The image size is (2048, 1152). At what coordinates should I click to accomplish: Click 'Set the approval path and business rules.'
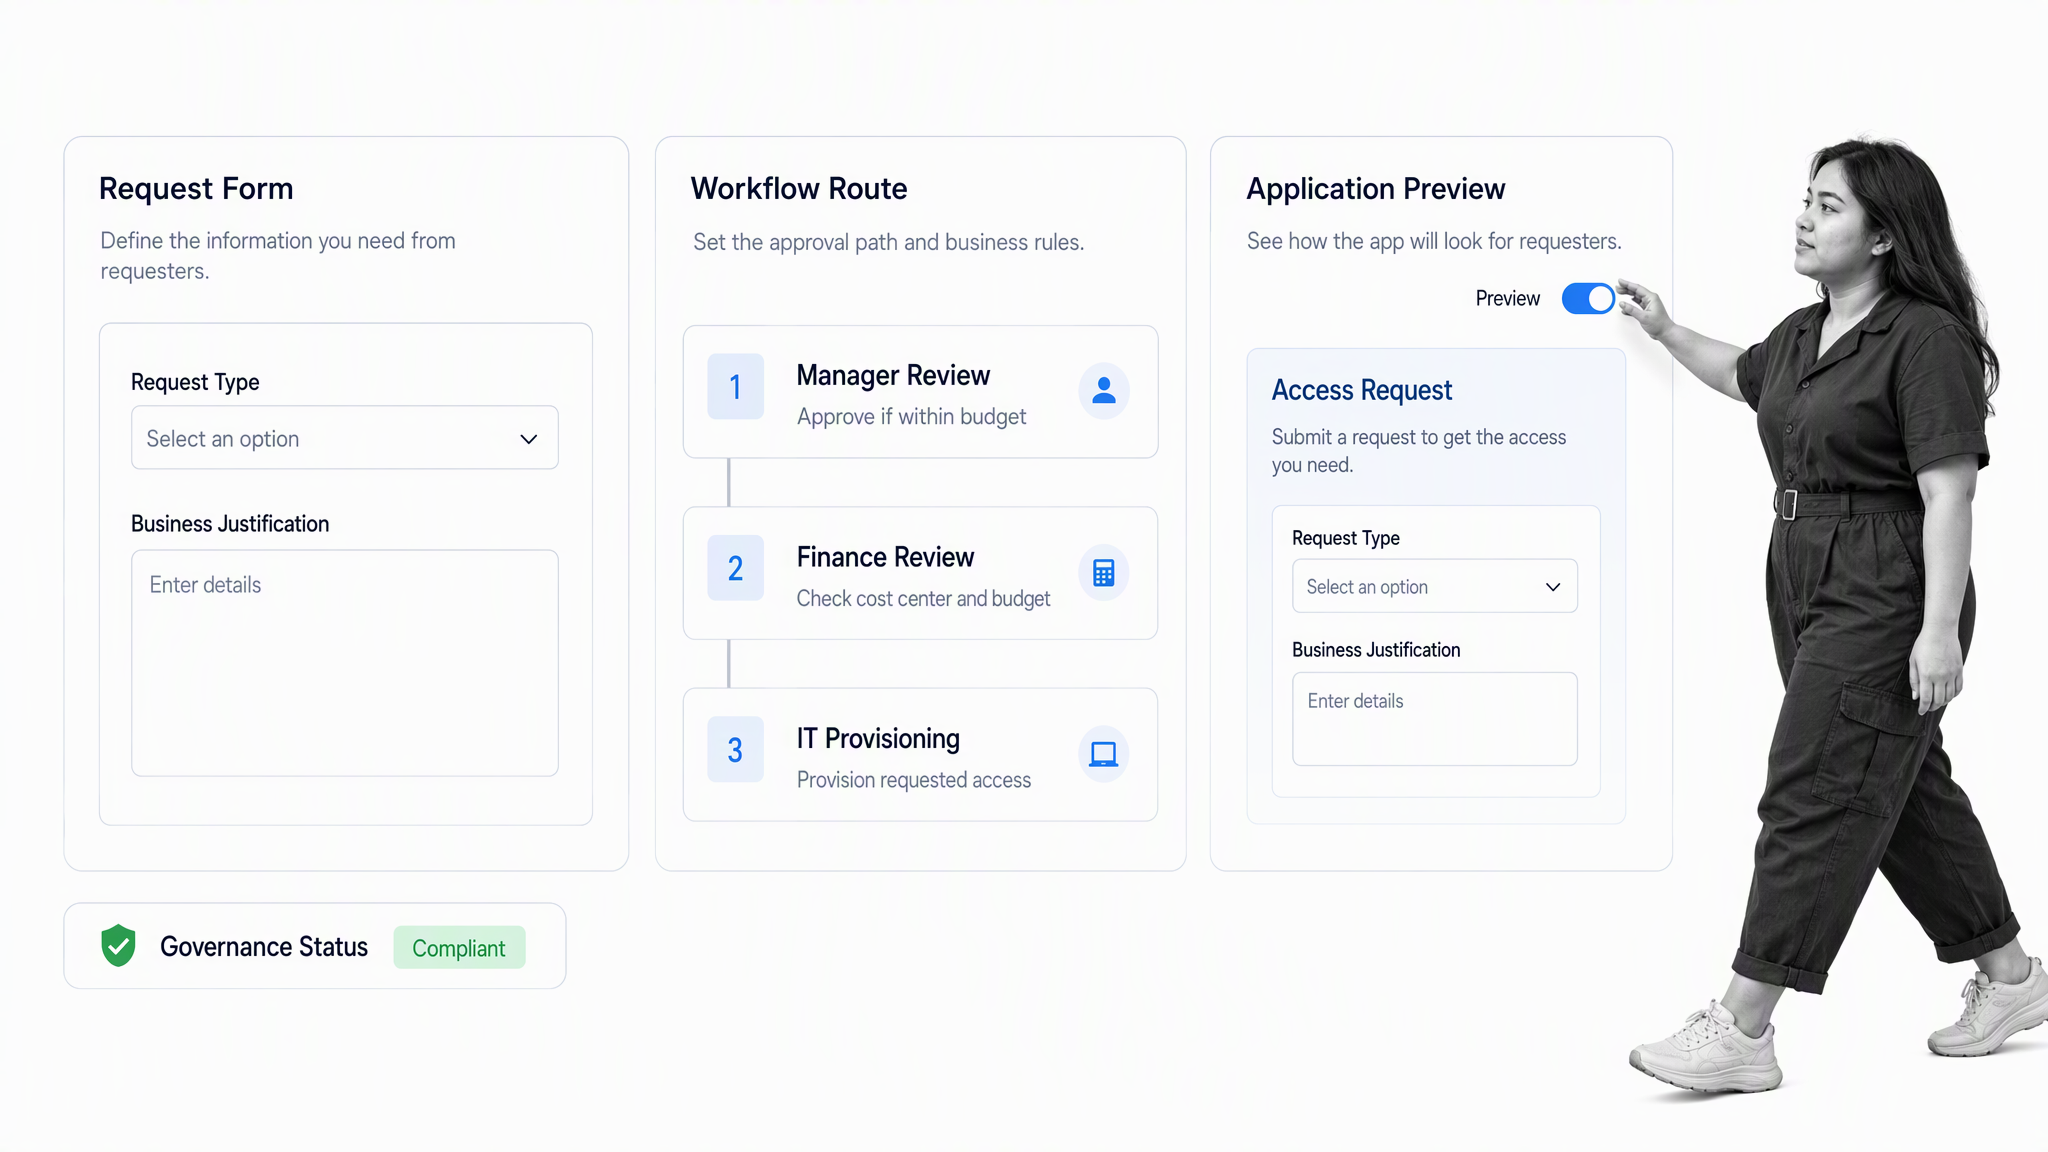point(889,242)
